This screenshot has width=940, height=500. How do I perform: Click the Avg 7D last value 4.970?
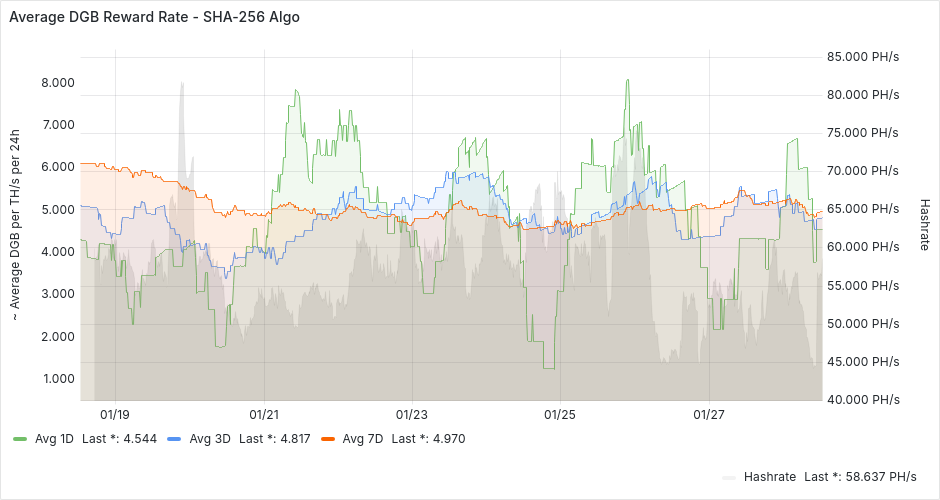[x=446, y=438]
